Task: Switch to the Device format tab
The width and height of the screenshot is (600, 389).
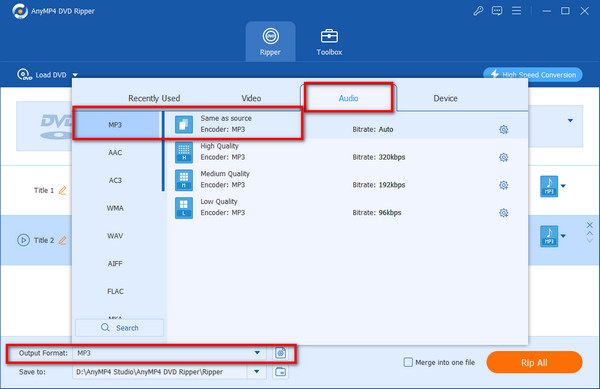Action: click(445, 98)
